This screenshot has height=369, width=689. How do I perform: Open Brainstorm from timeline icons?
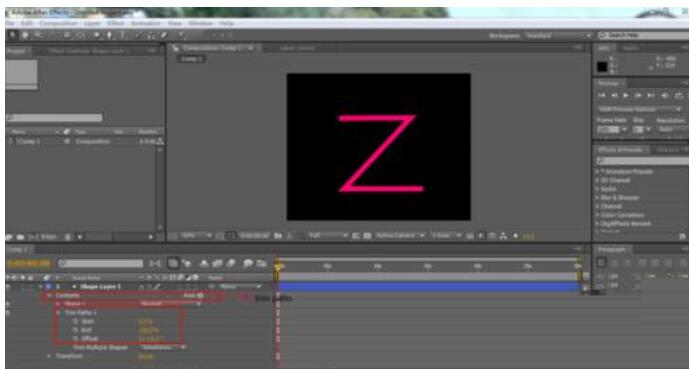click(x=248, y=263)
